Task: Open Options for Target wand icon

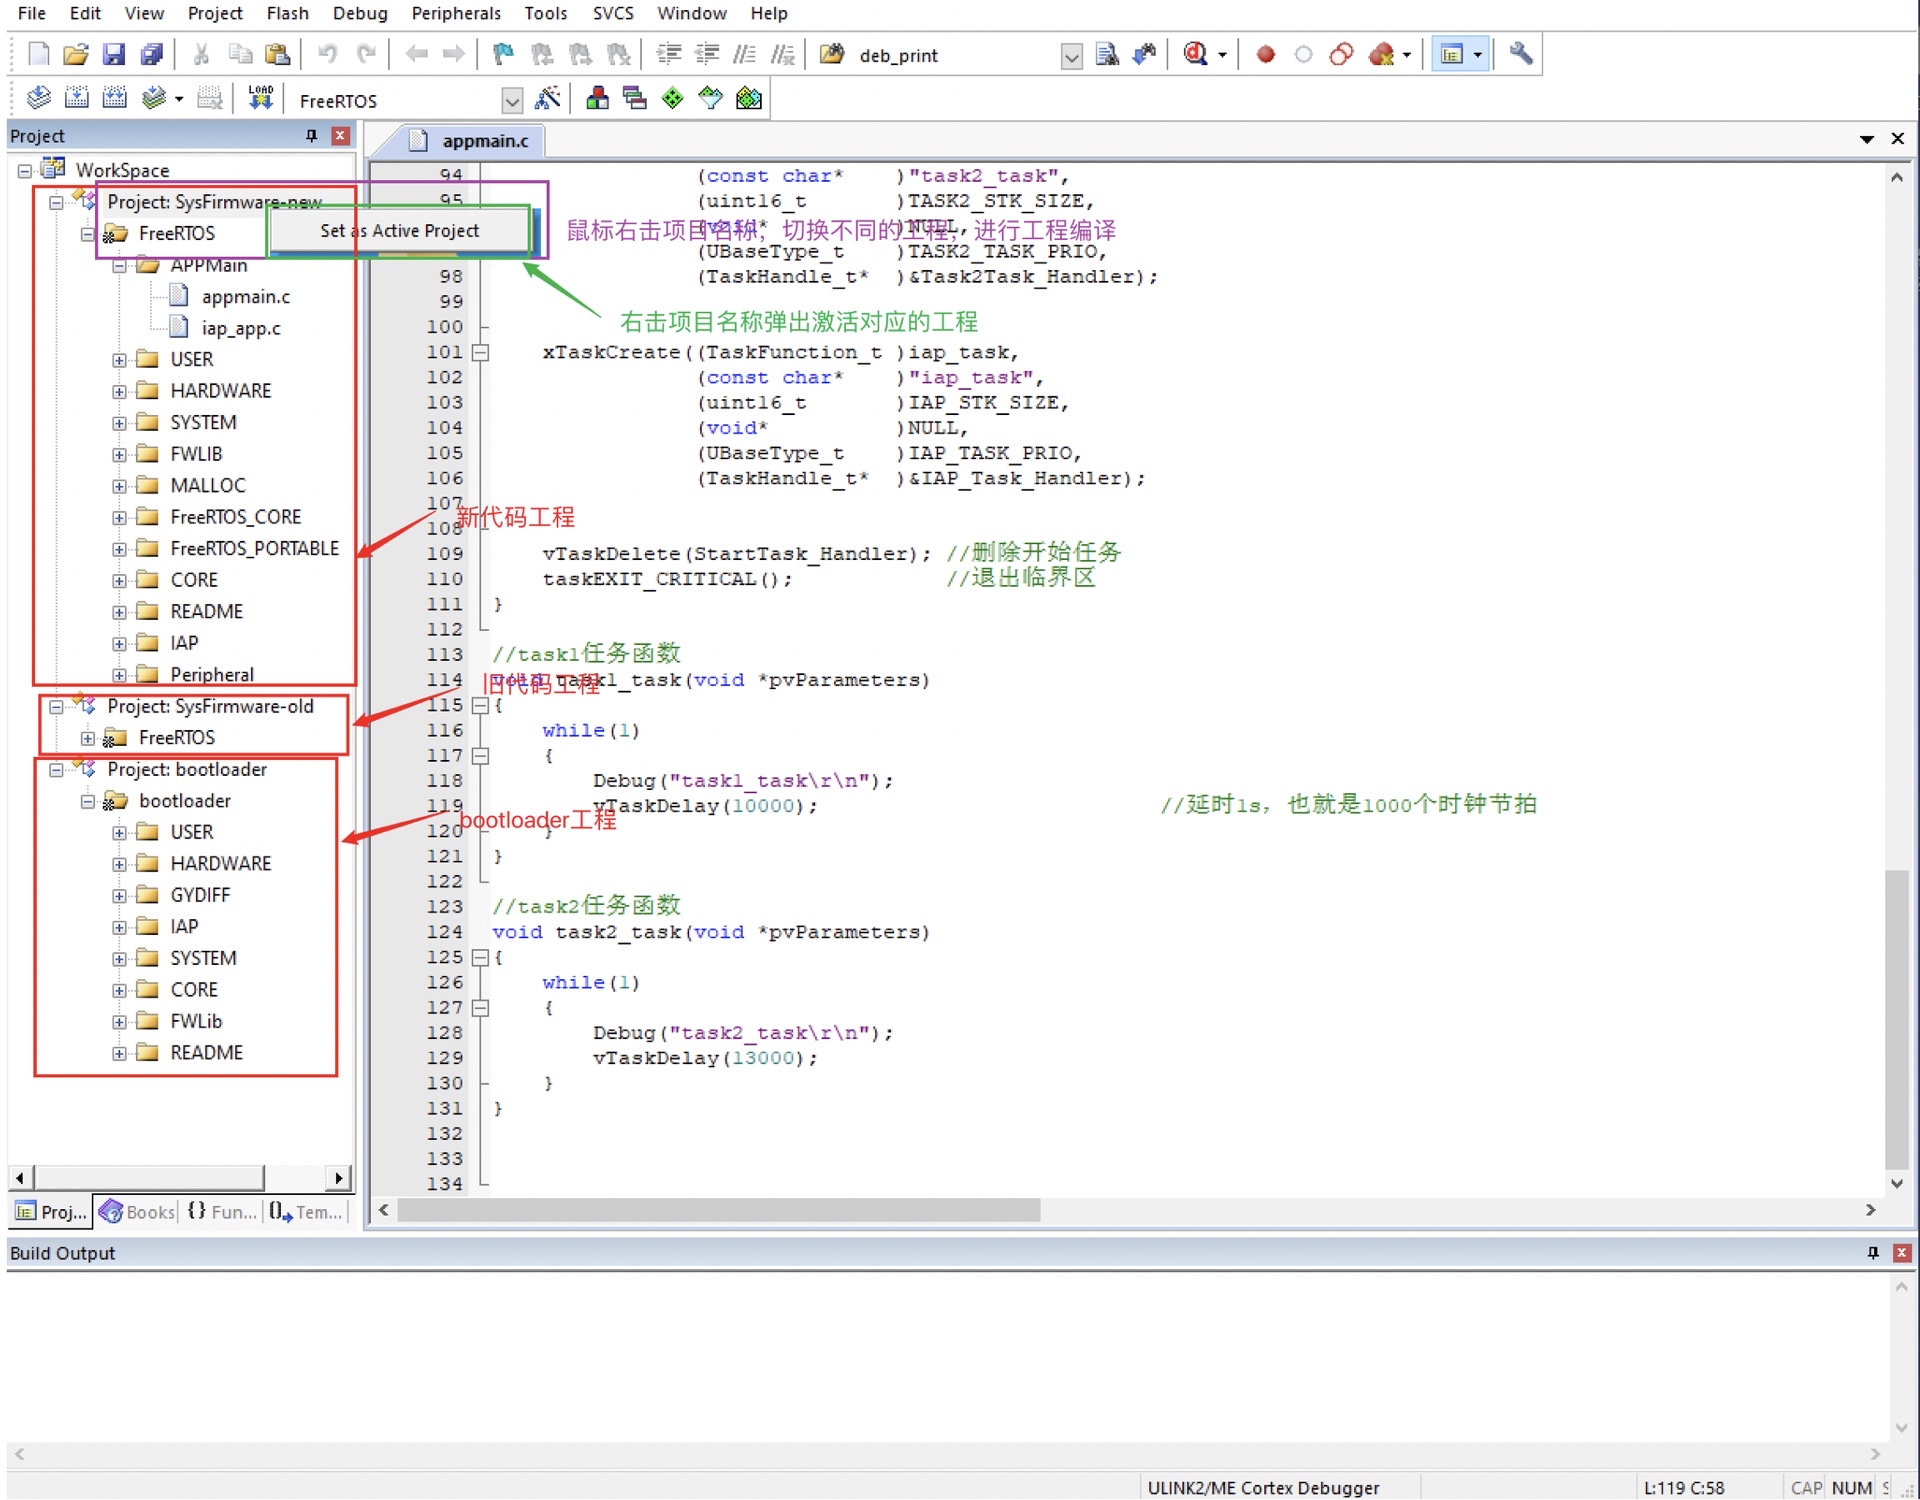Action: [547, 98]
